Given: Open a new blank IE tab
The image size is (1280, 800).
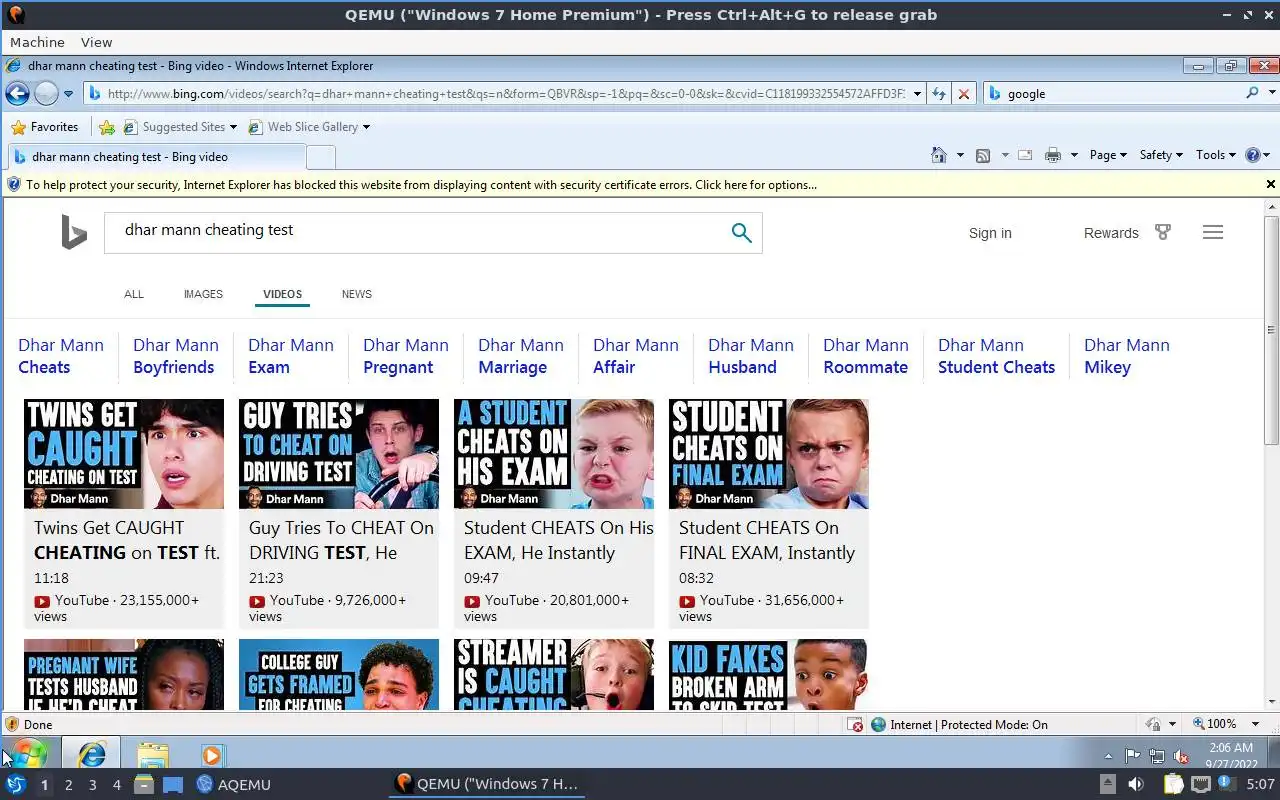Looking at the screenshot, I should [320, 157].
